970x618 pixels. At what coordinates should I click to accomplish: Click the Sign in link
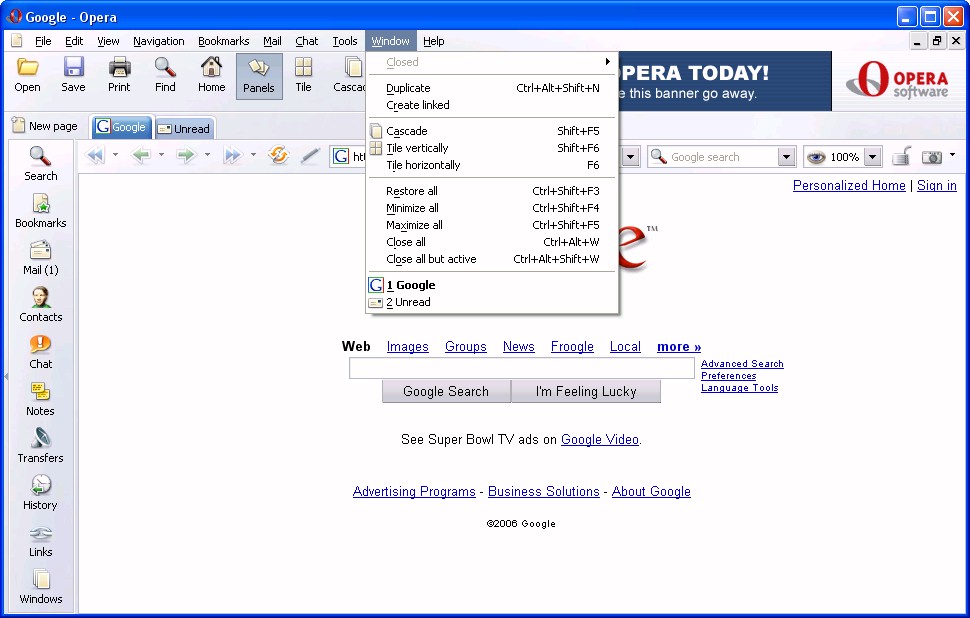937,186
